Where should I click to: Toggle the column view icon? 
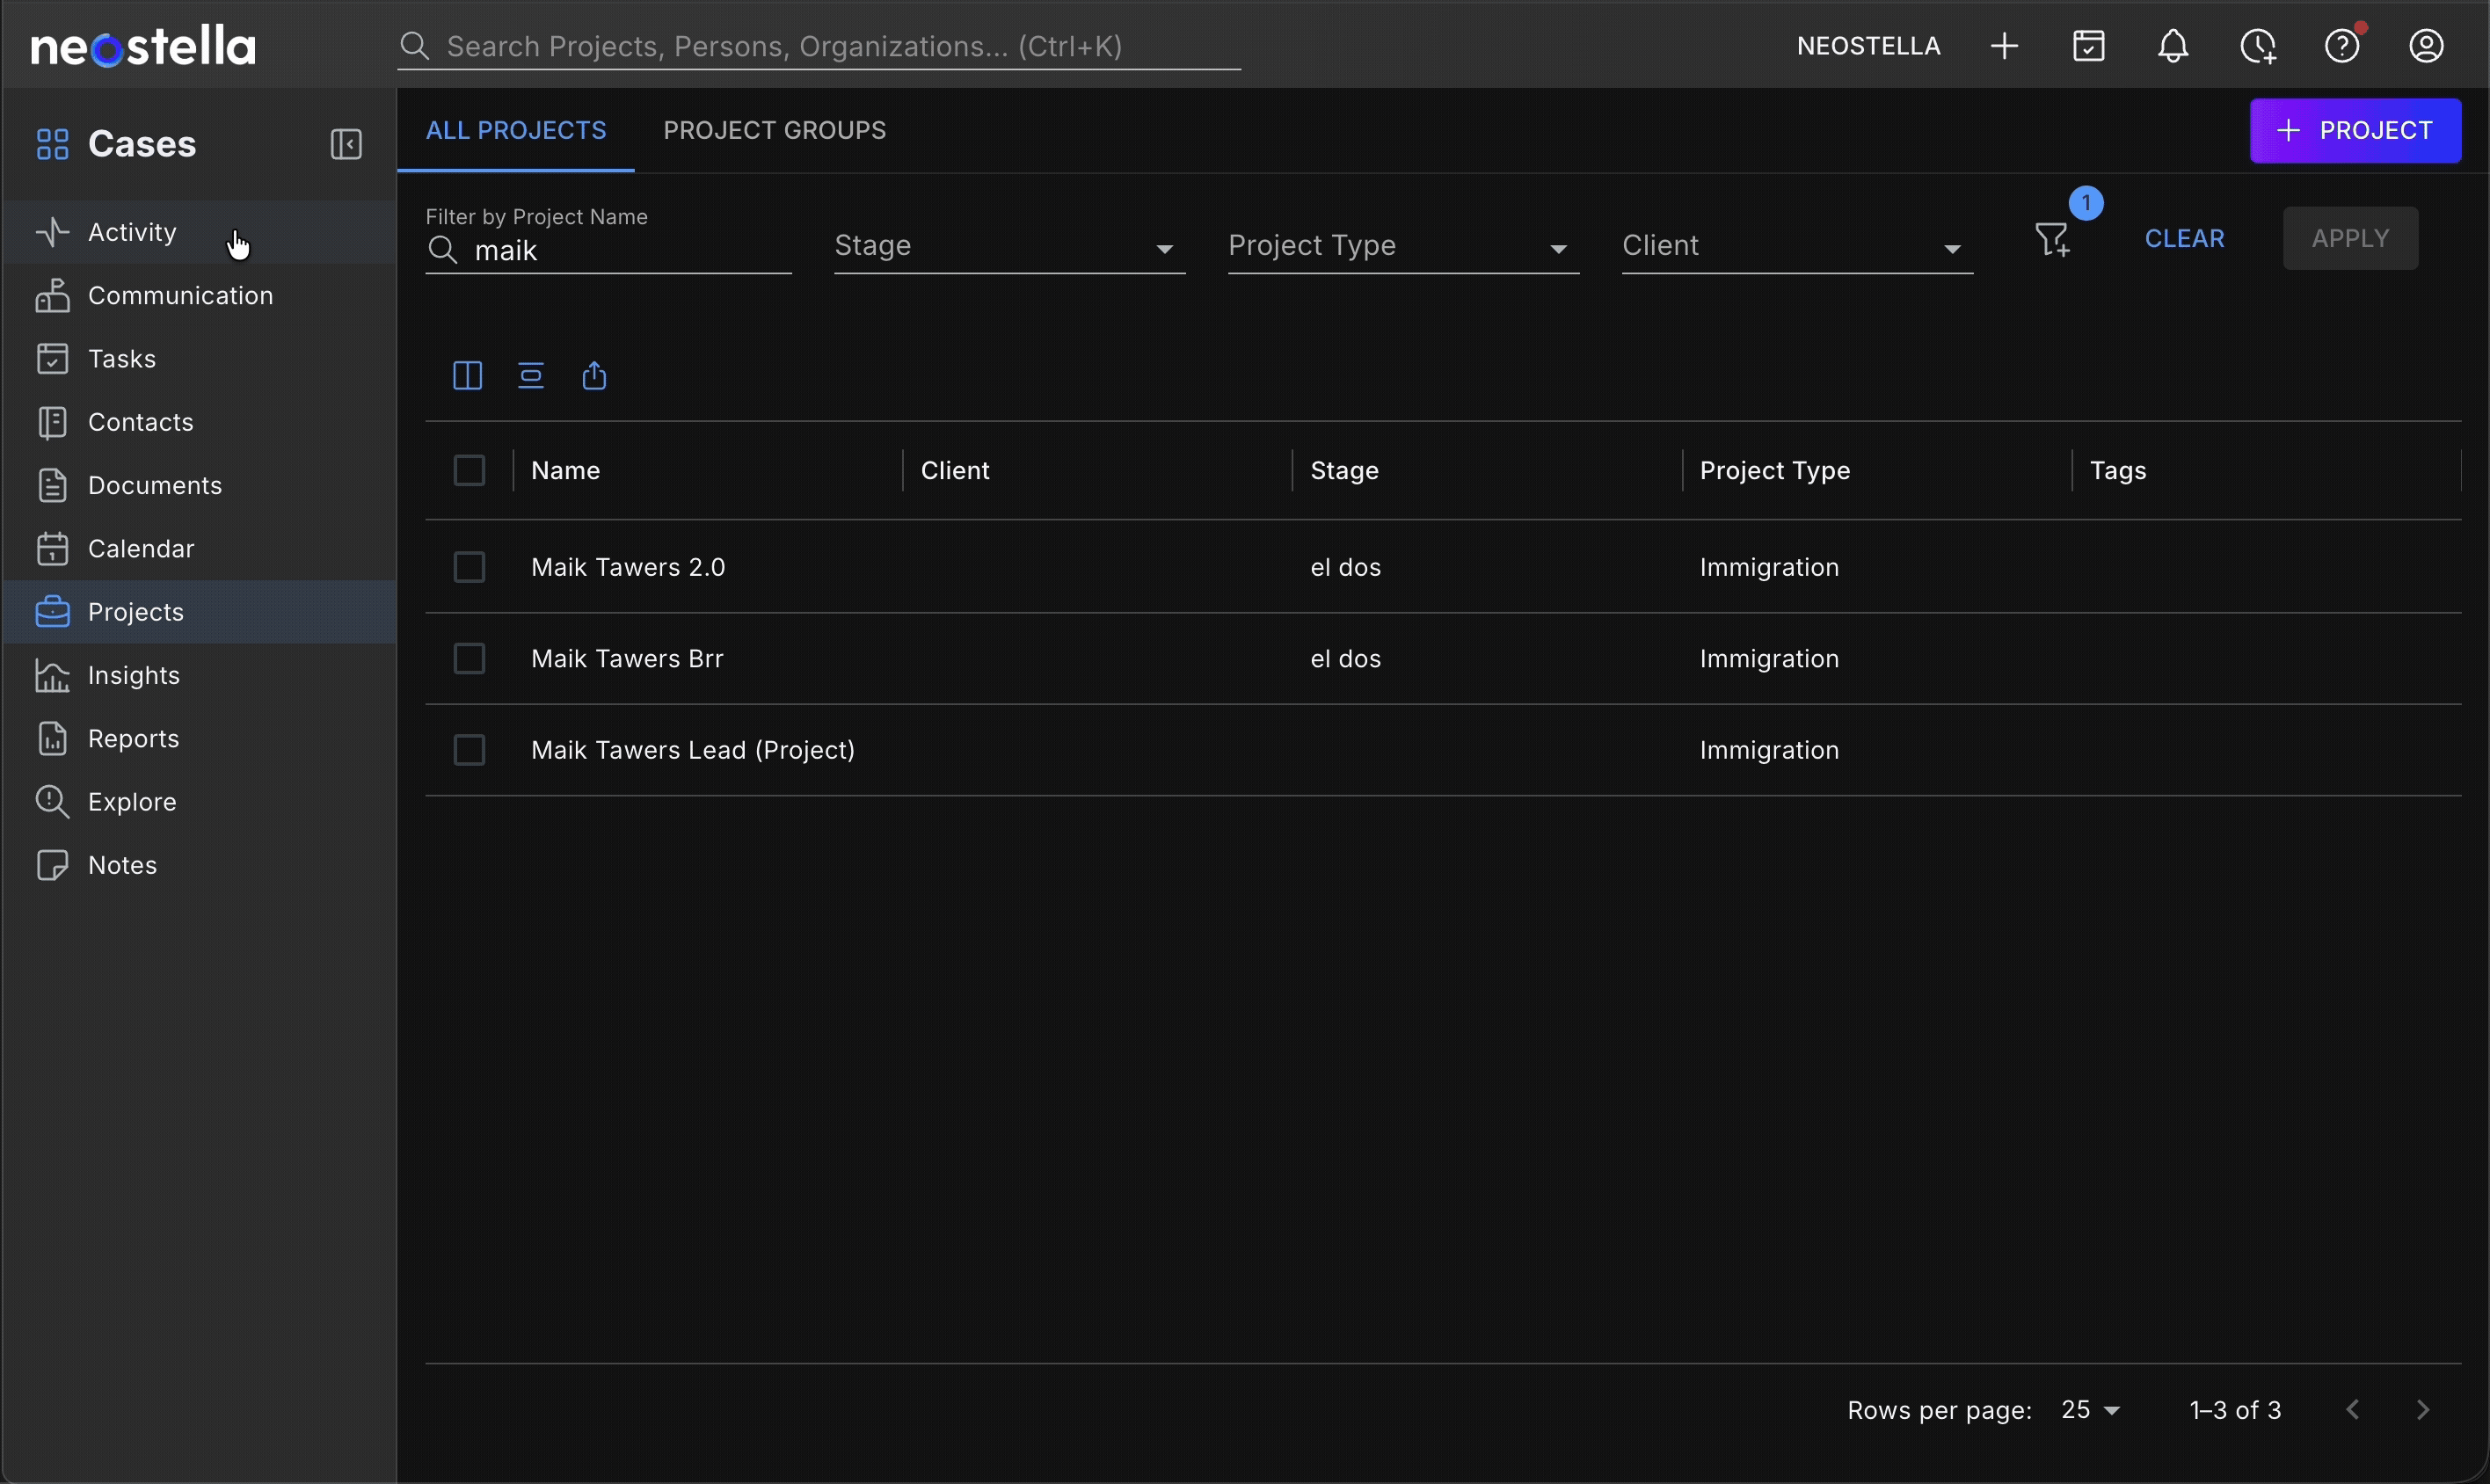(x=467, y=376)
